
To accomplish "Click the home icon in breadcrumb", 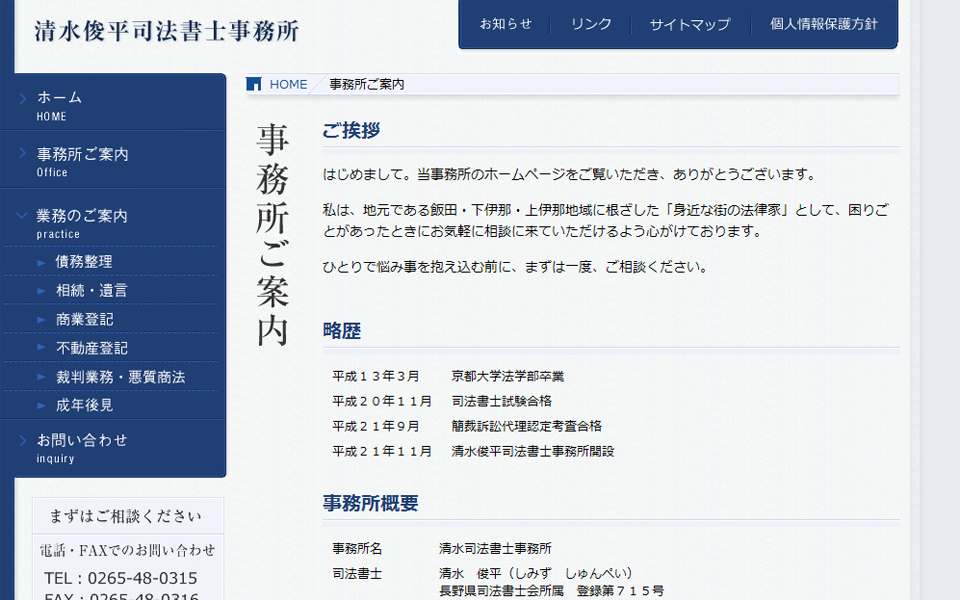I will (253, 84).
